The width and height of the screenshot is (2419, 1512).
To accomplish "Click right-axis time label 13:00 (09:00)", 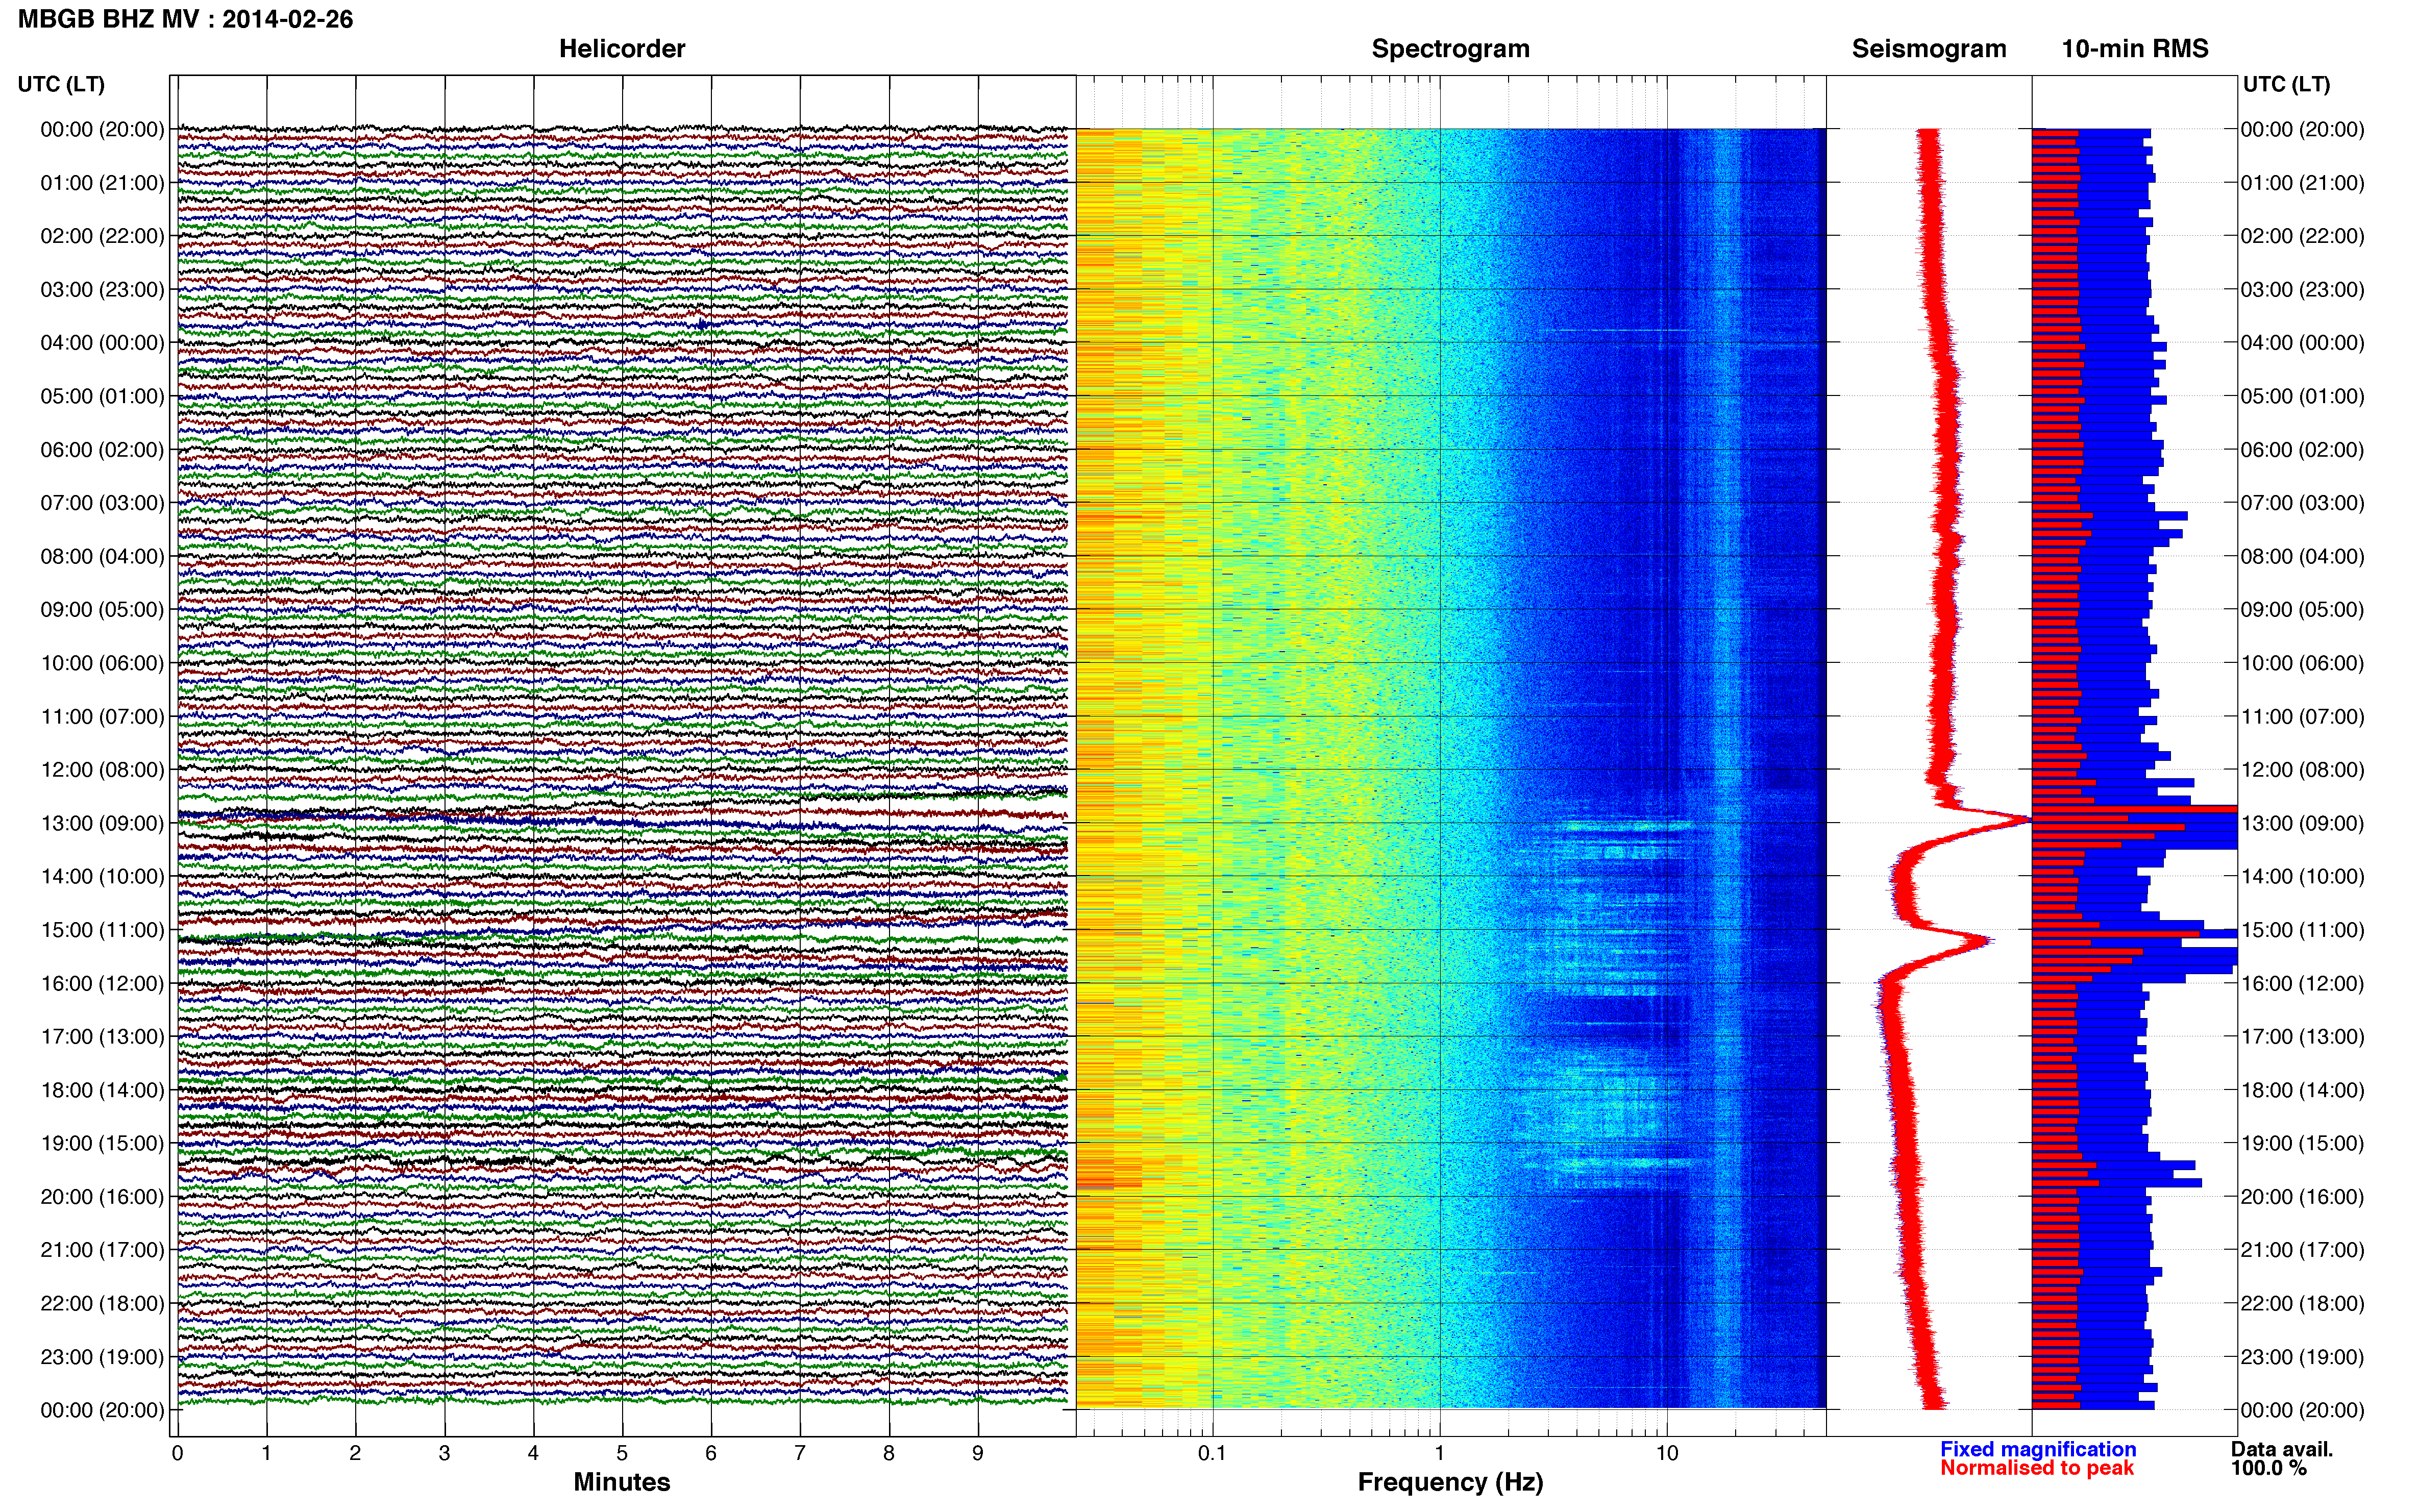I will [2303, 823].
